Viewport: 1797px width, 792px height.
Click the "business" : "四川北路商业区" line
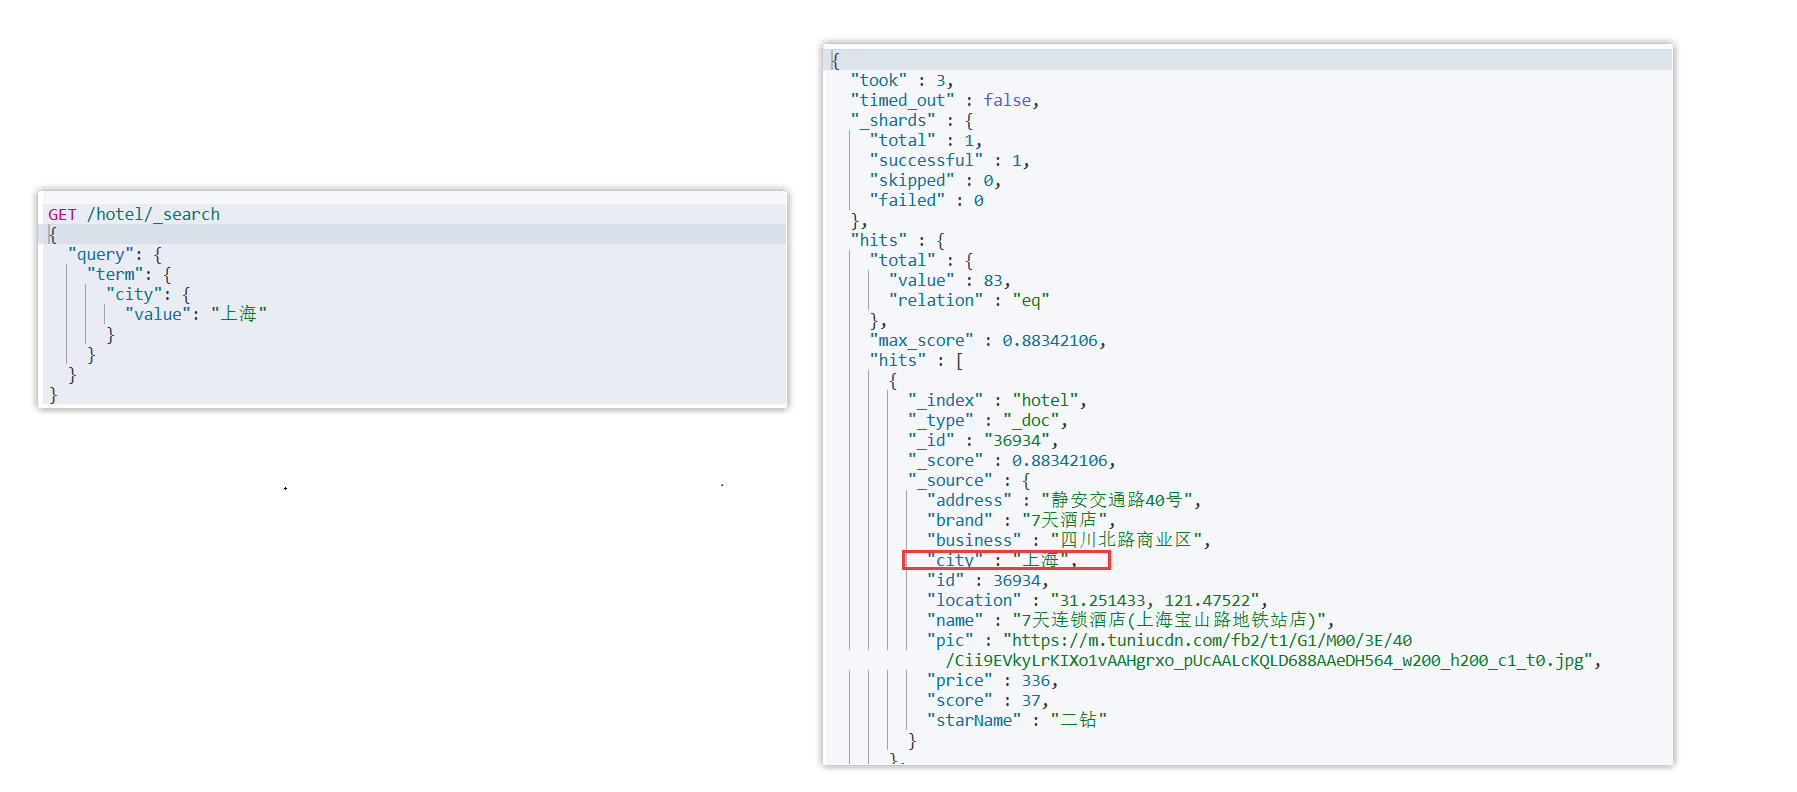[1069, 540]
